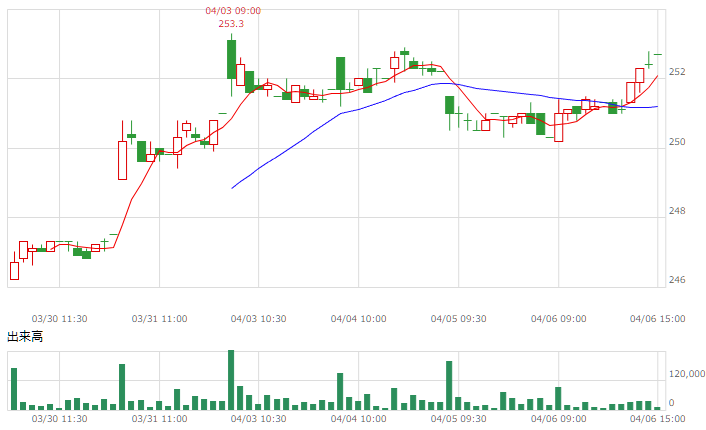
Task: Click 04/03 10:30 under the volume chart
Action: [258, 419]
